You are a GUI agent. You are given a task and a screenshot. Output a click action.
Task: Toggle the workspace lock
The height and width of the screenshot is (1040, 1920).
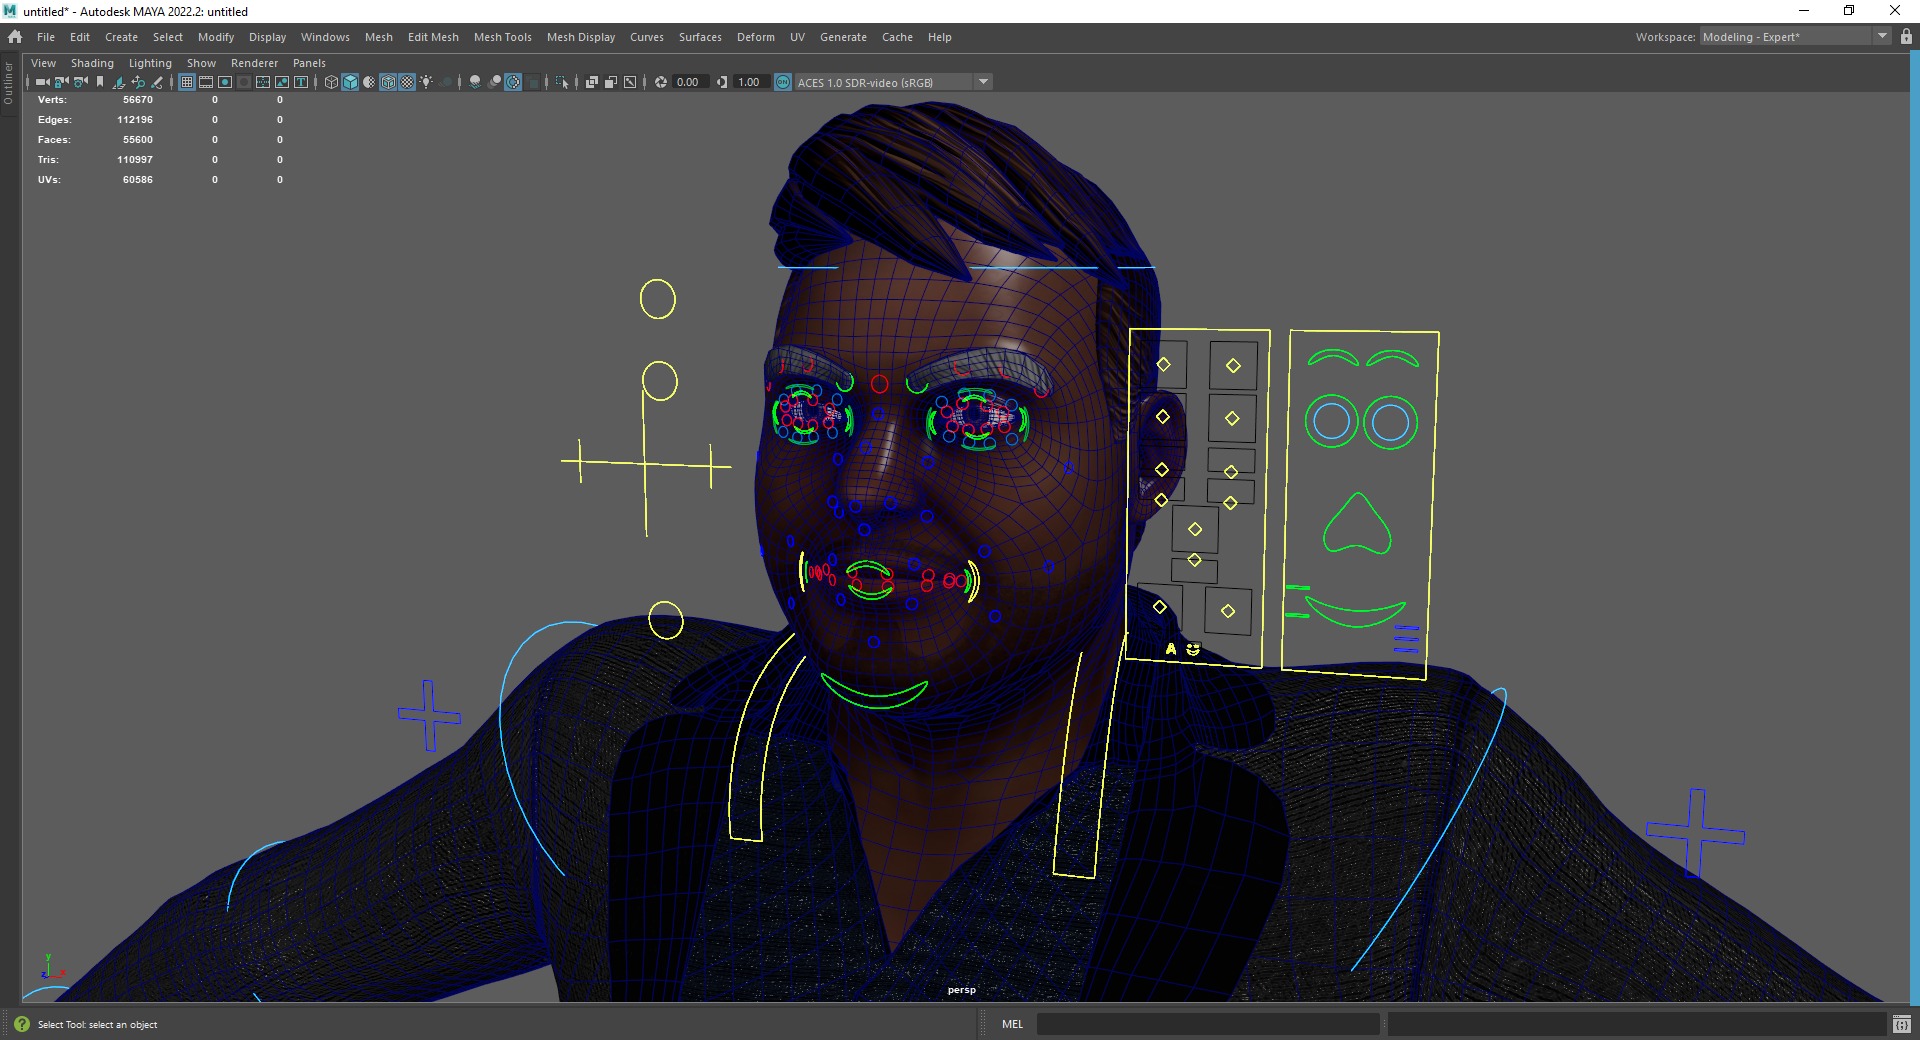[x=1906, y=37]
